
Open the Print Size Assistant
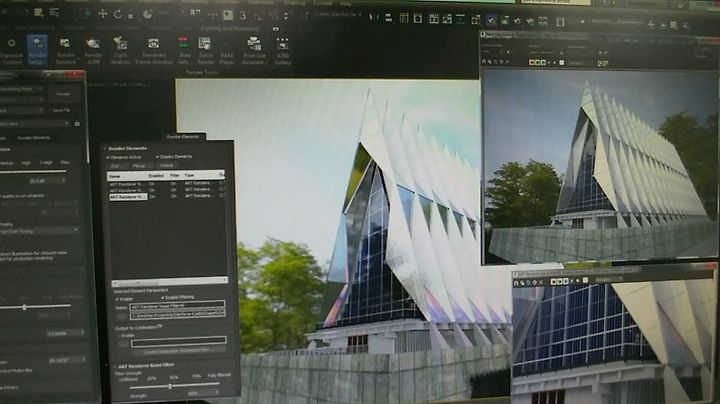point(254,50)
